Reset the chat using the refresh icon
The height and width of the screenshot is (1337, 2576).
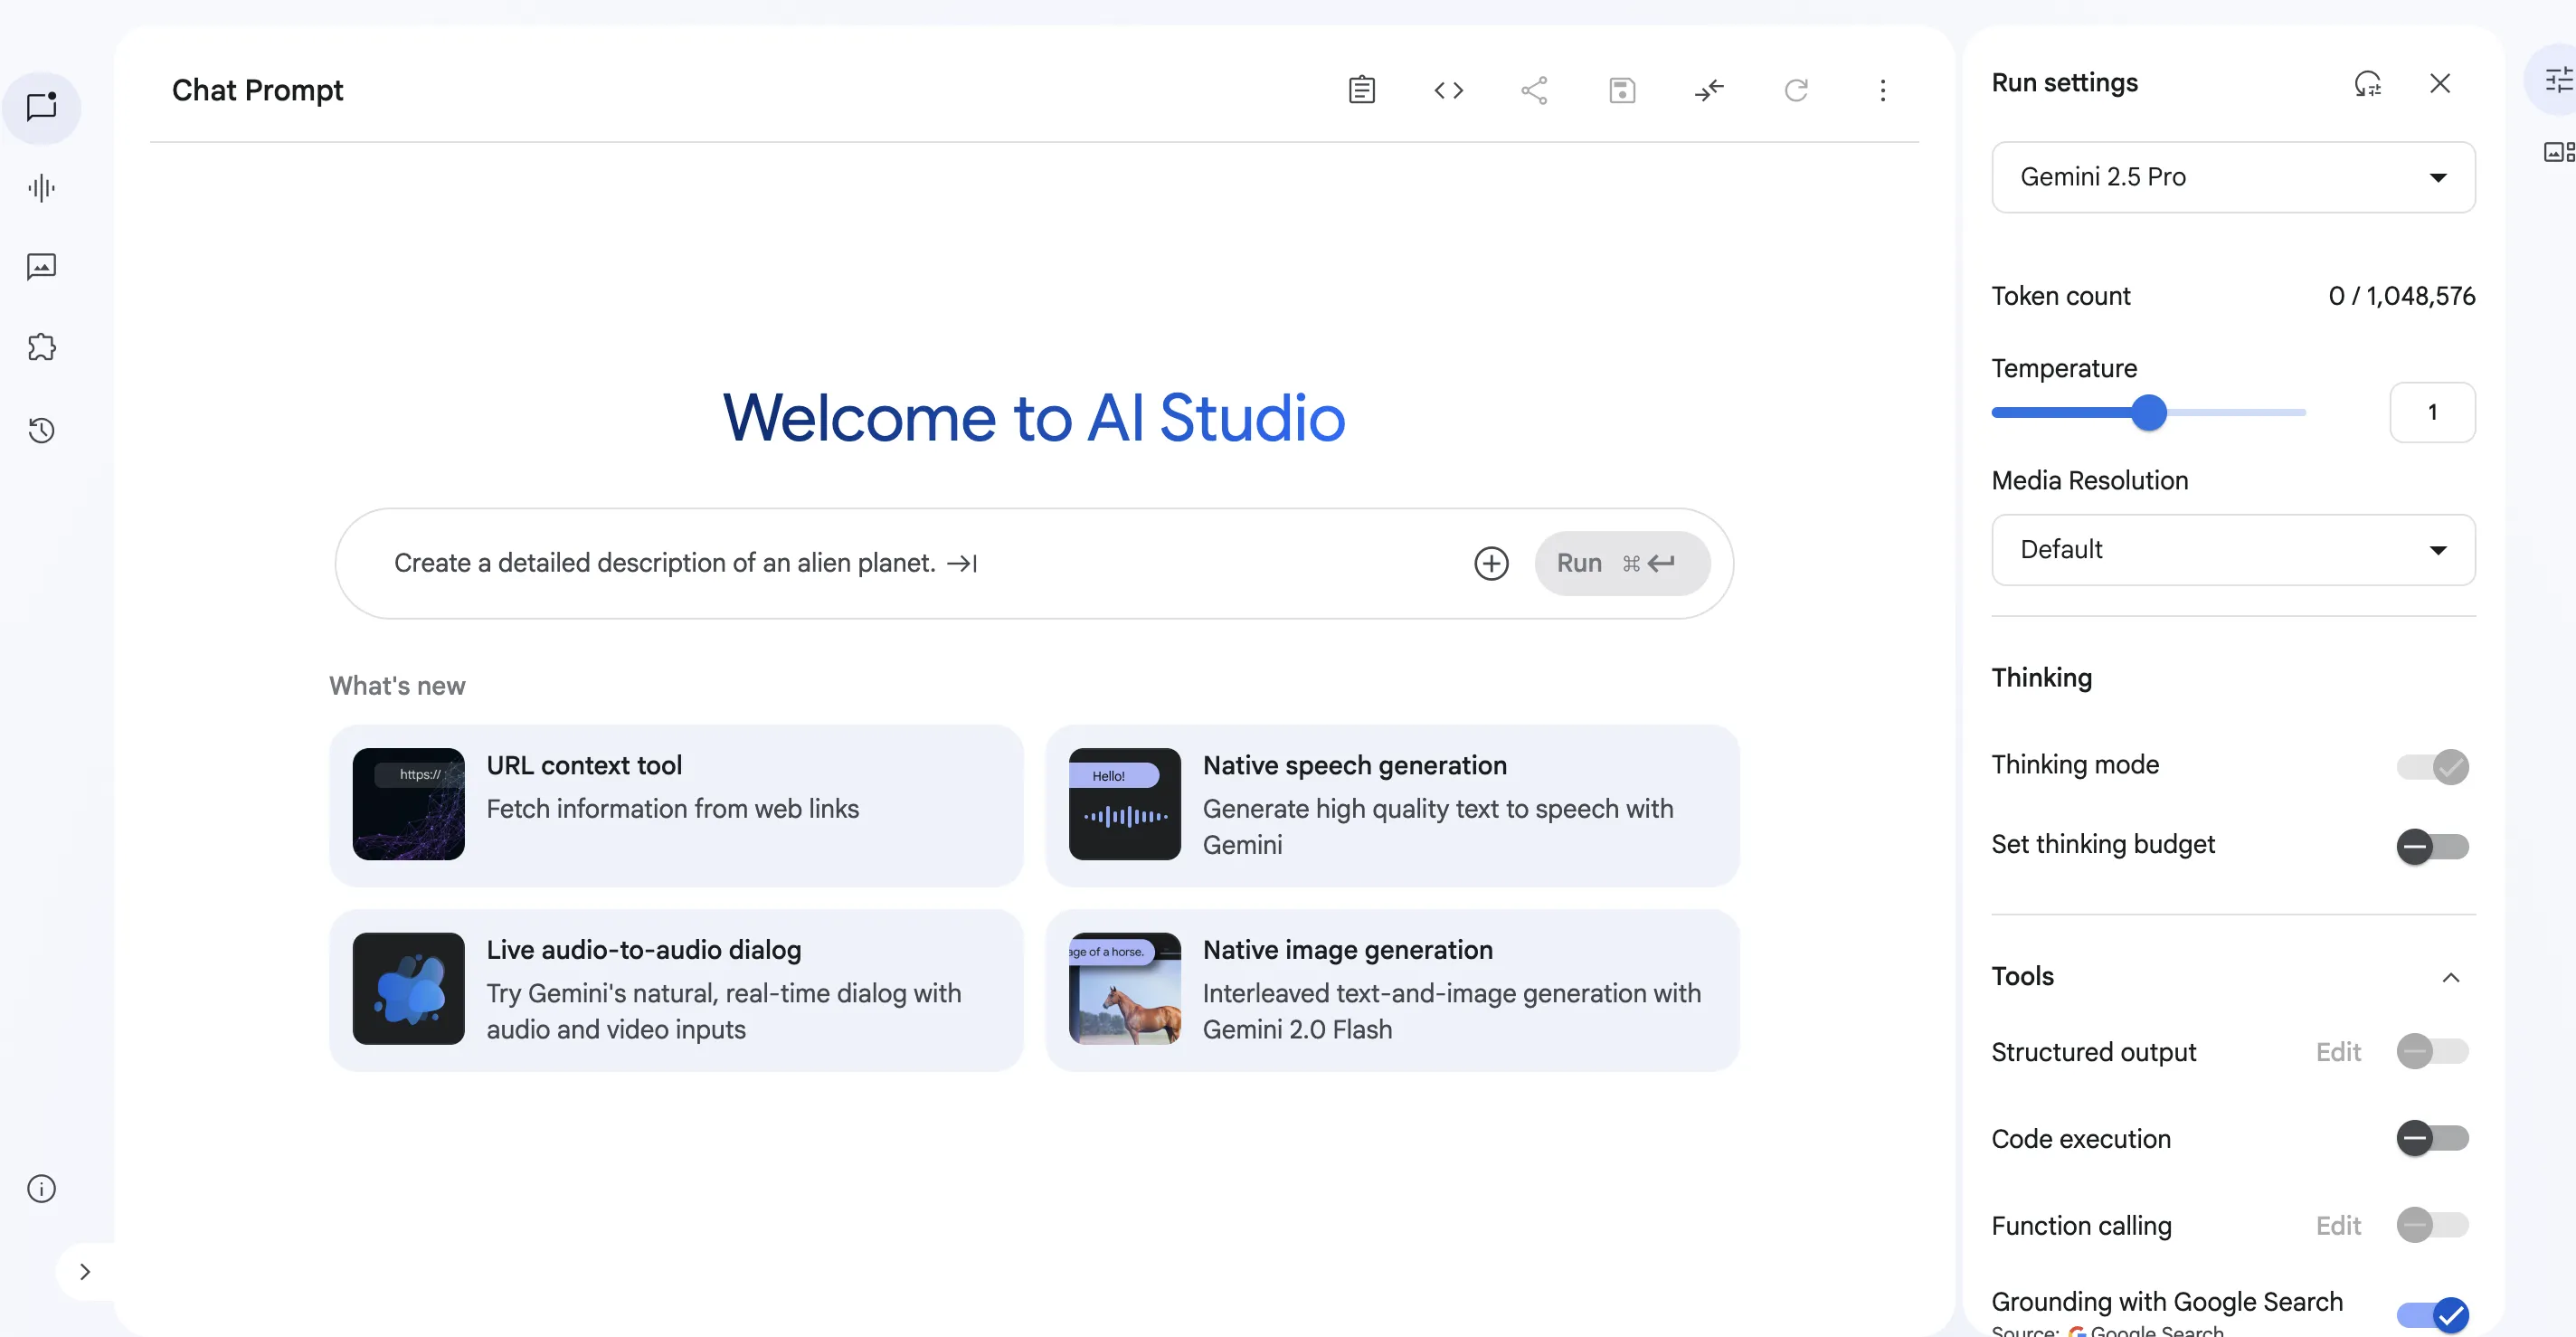click(1796, 90)
